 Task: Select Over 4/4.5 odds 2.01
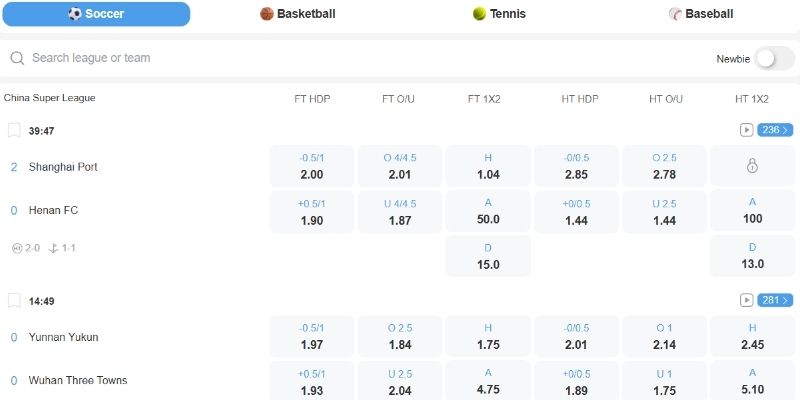[400, 166]
